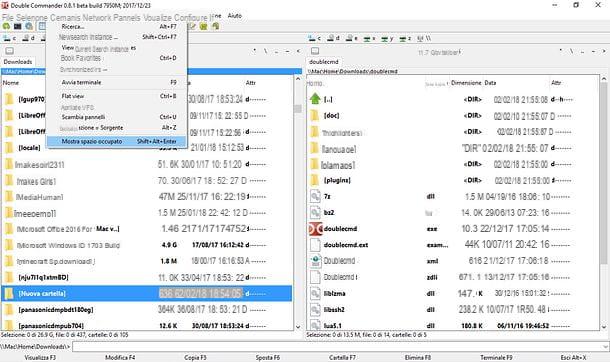Click left panel '~' home directory button
The width and height of the screenshot is (610, 362).
click(x=287, y=51)
